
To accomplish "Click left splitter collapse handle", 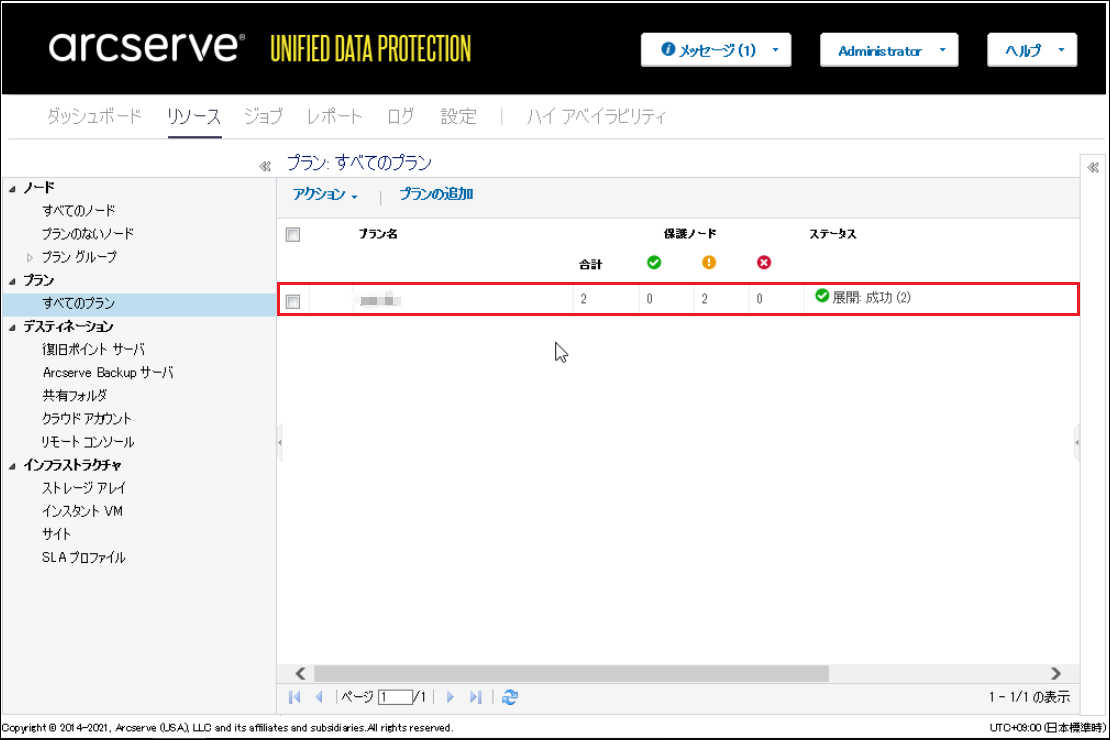I will pyautogui.click(x=280, y=443).
